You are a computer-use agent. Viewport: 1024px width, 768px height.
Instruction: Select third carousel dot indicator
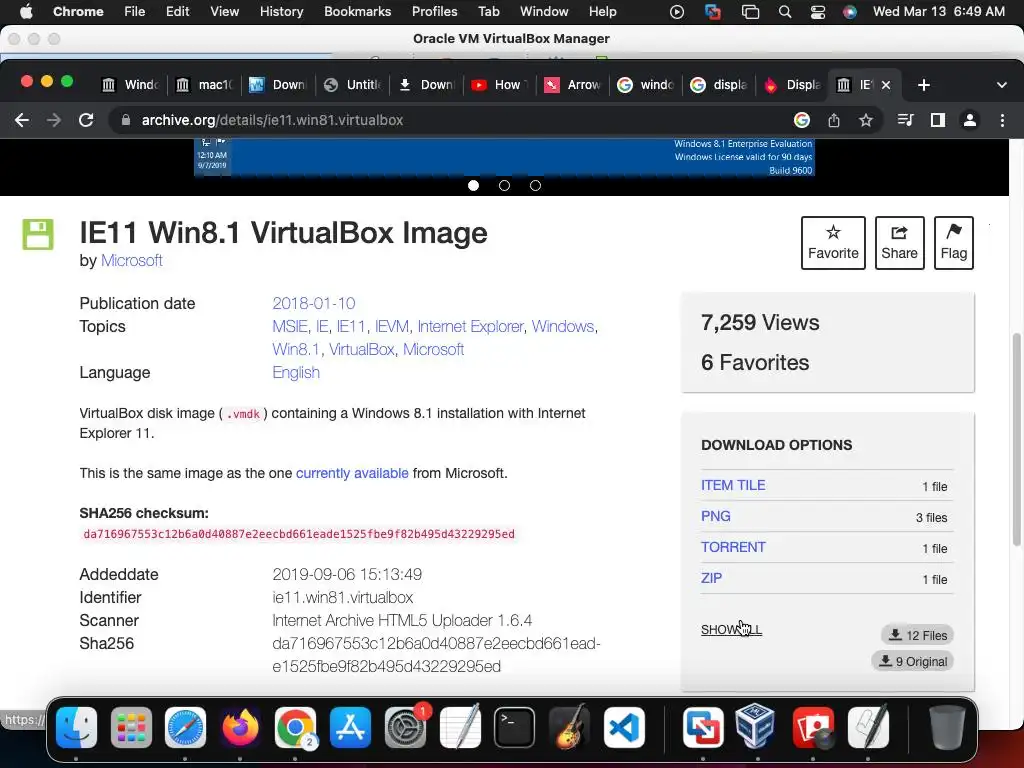click(x=535, y=185)
